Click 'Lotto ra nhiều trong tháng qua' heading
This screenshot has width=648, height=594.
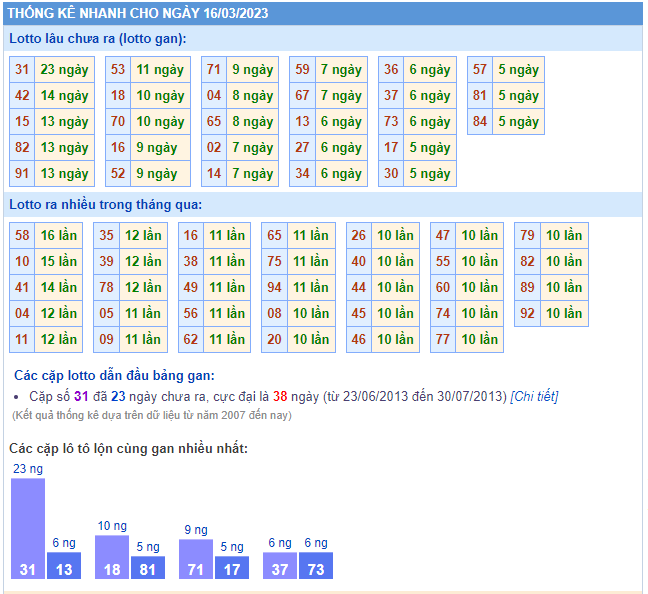coord(105,204)
